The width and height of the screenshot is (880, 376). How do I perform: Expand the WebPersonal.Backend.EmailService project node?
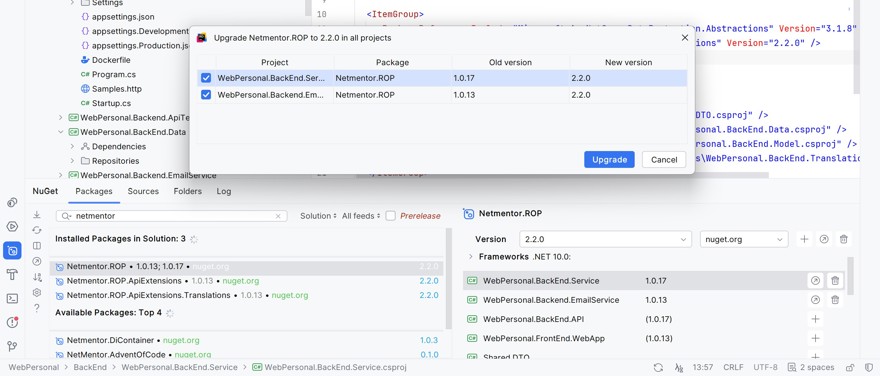point(61,175)
